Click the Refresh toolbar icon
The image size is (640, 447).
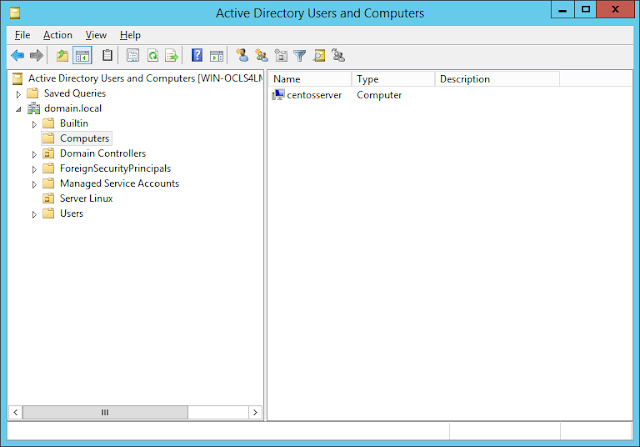pos(153,55)
